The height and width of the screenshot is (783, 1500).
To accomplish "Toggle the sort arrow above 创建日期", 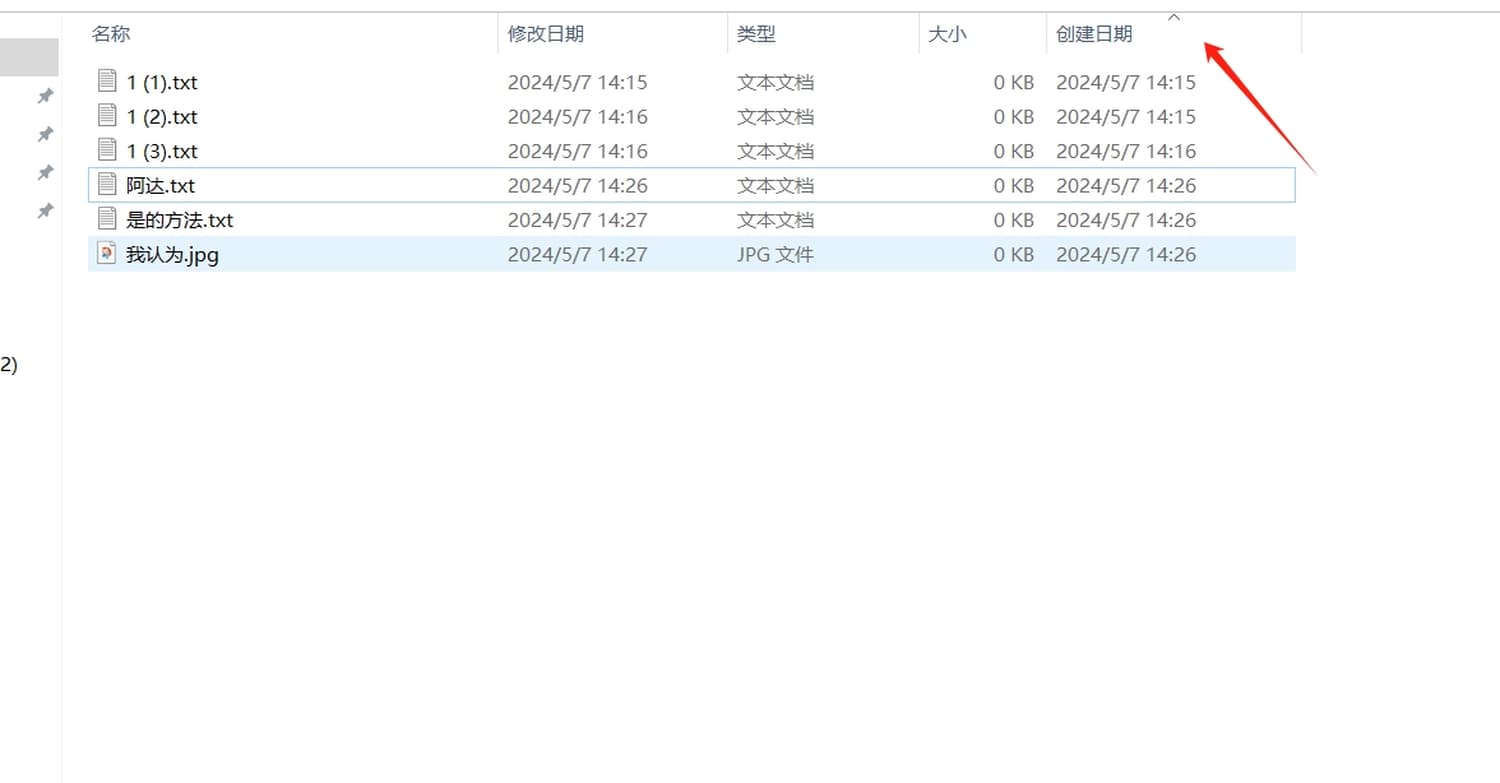I will coord(1174,17).
